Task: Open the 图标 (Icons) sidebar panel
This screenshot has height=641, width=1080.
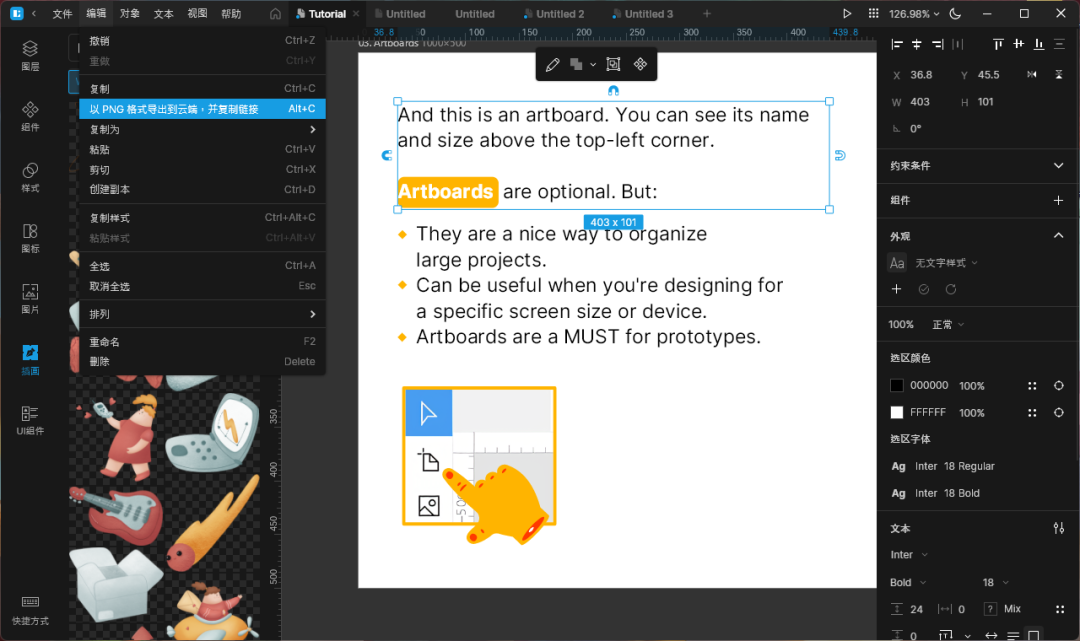Action: click(30, 237)
